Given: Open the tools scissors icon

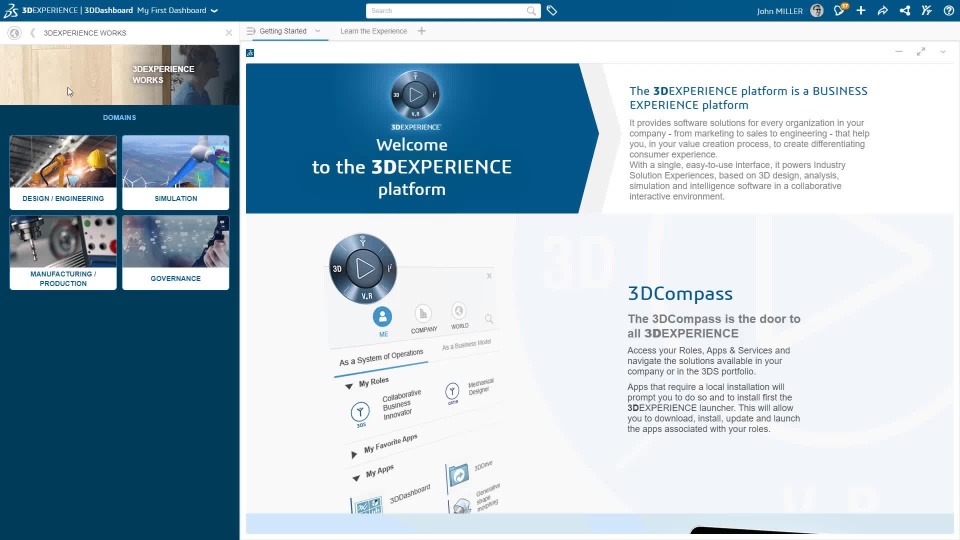Looking at the screenshot, I should 926,10.
